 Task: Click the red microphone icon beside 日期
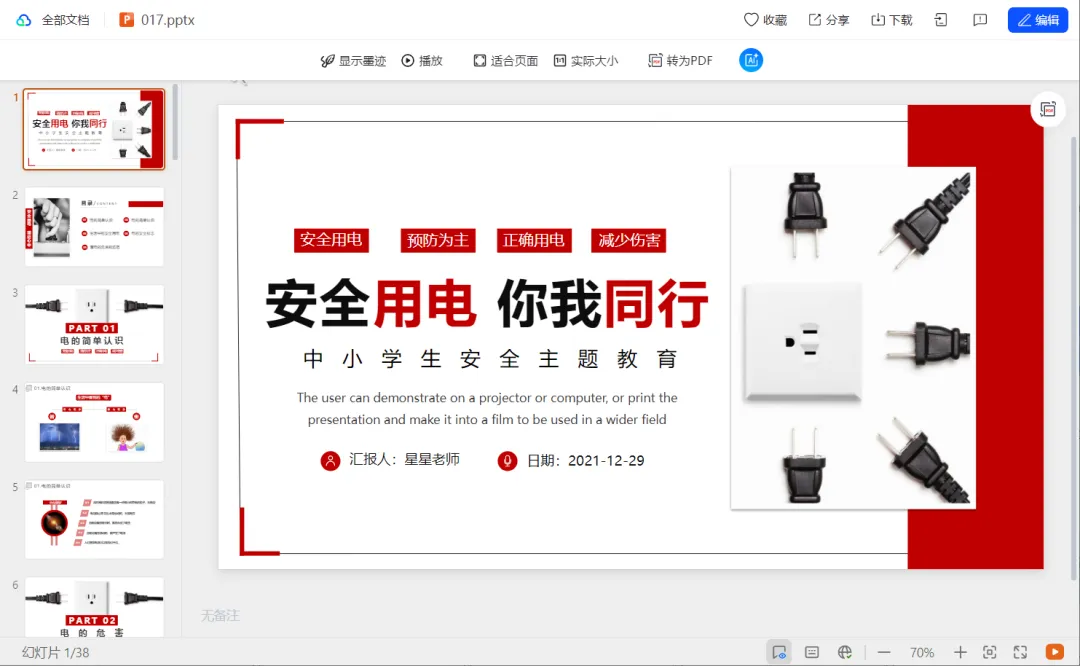pyautogui.click(x=508, y=461)
